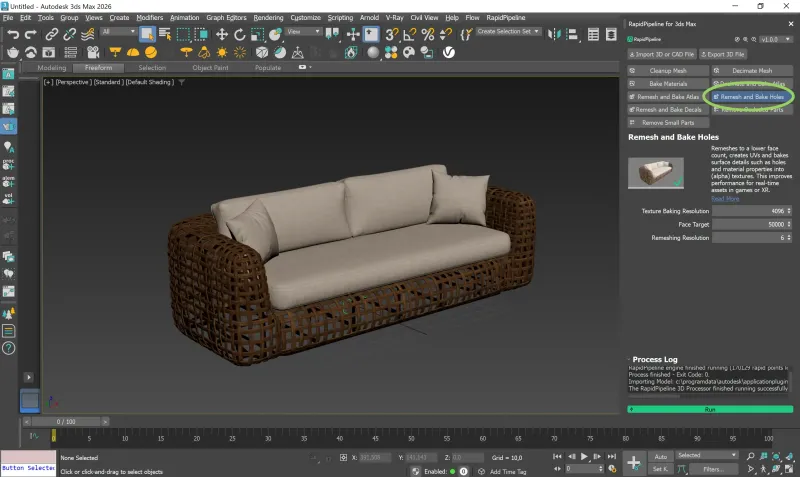Screen dimensions: 800x477
Task: Click the Import 3D or CAD File button
Action: [662, 54]
